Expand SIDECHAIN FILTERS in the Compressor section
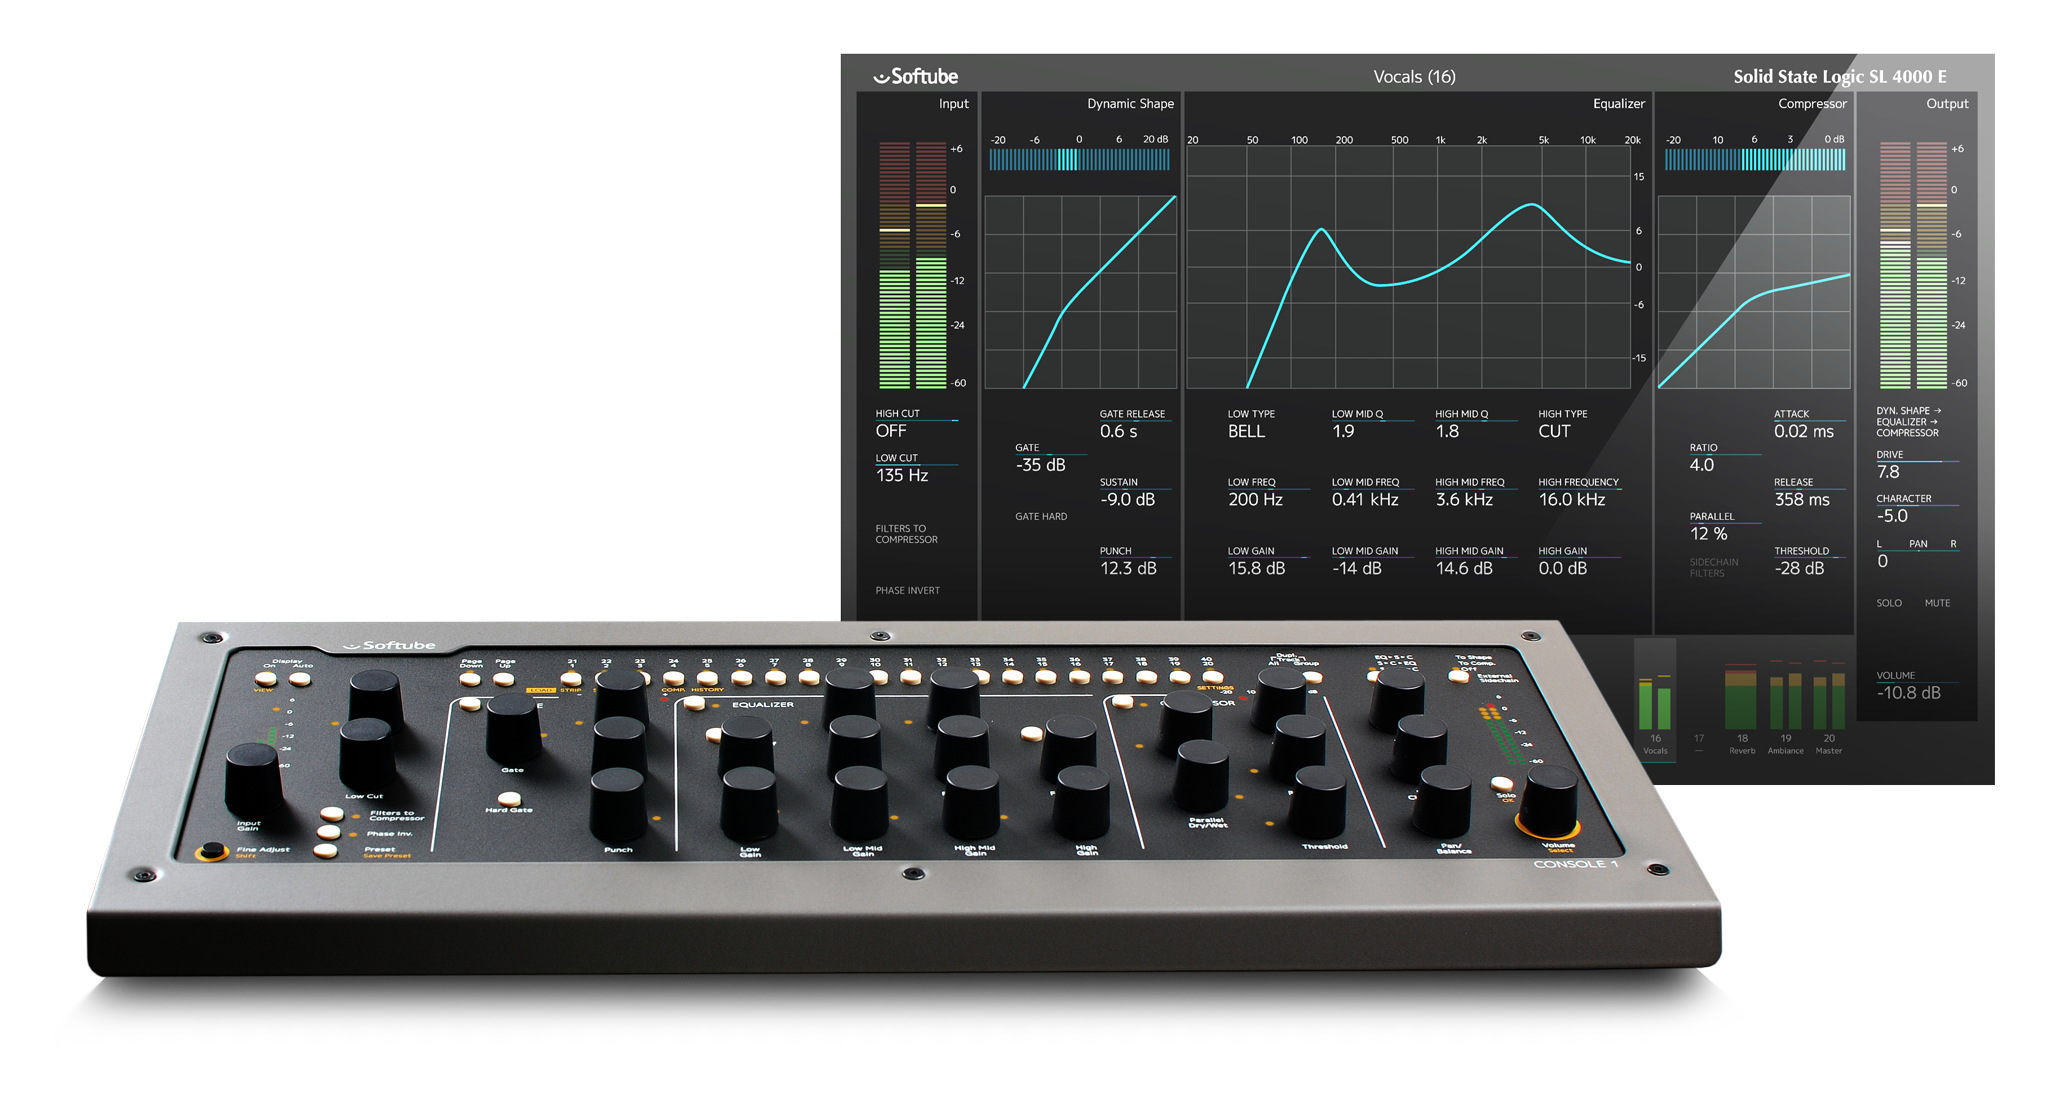Viewport: 2048px width, 1101px height. click(x=1715, y=567)
